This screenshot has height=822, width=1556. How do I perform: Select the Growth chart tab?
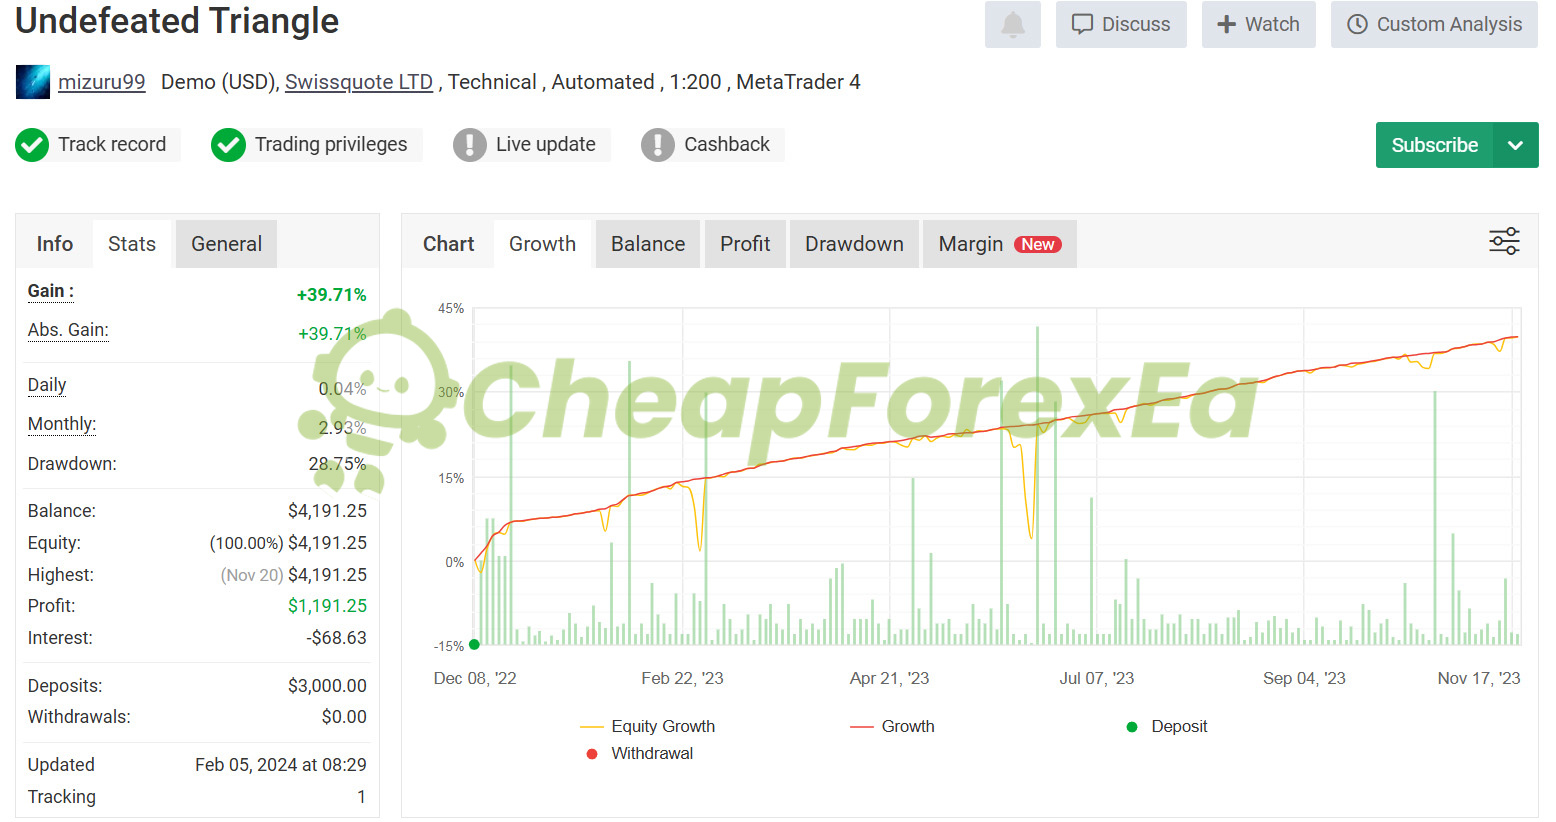click(542, 244)
